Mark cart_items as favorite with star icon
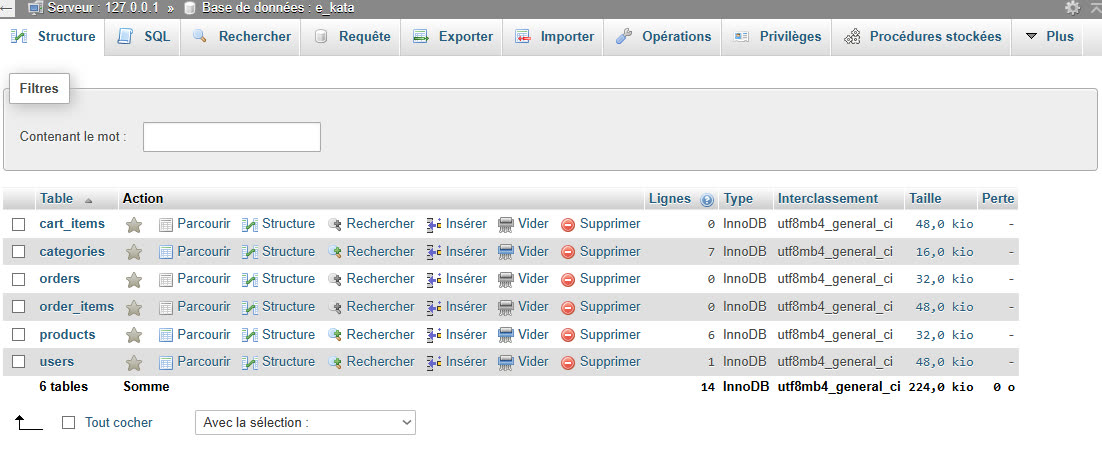 tap(134, 225)
